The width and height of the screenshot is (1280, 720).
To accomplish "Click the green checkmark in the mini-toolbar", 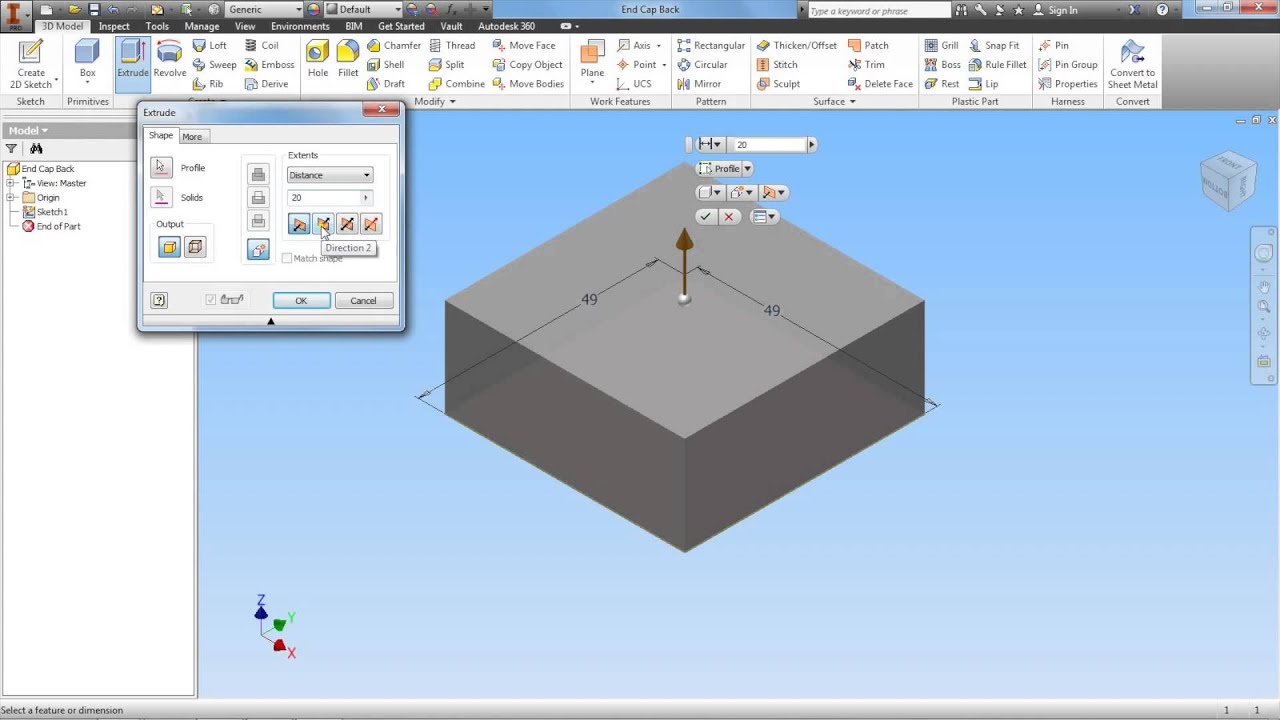I will click(x=706, y=216).
